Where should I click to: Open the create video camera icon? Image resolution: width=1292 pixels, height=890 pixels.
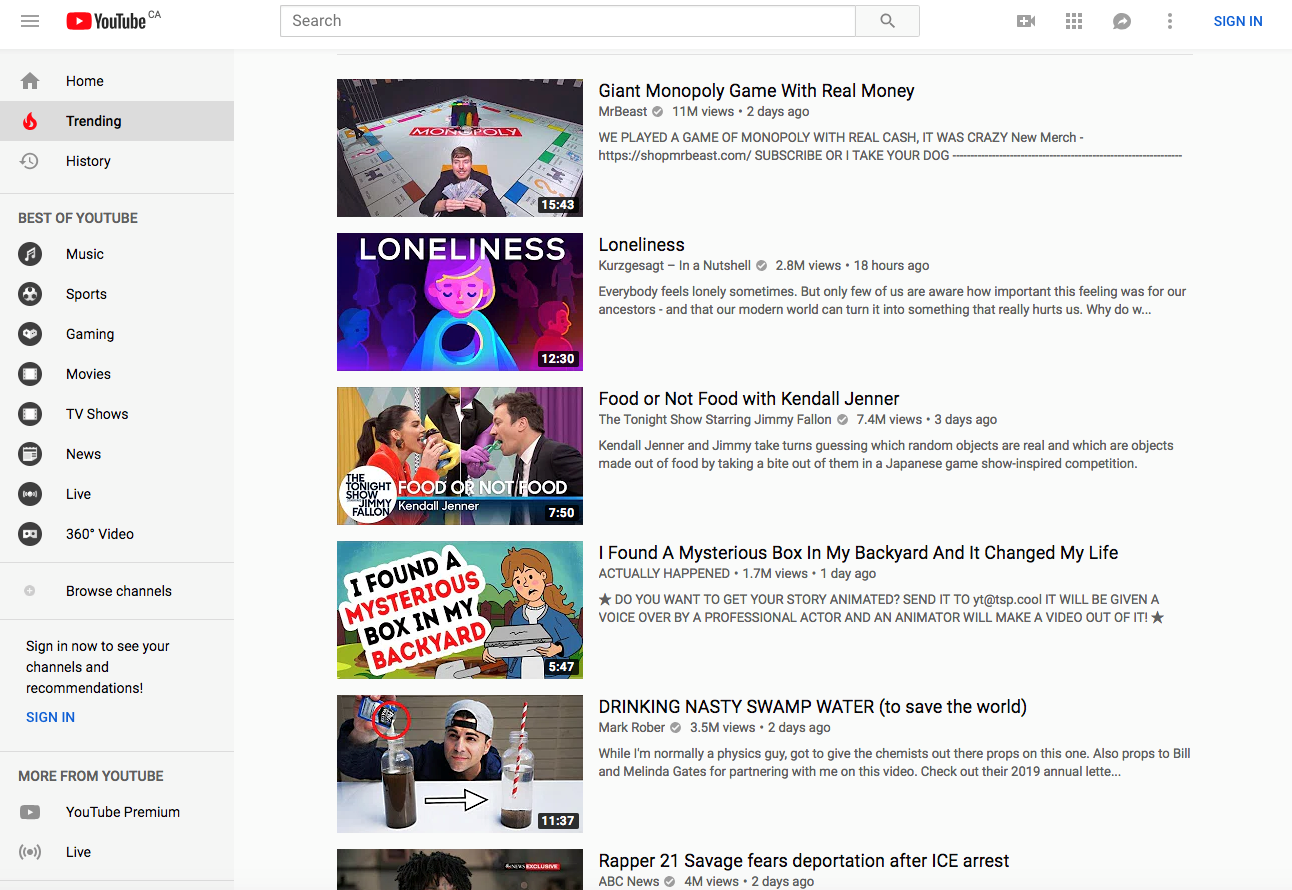tap(1026, 21)
